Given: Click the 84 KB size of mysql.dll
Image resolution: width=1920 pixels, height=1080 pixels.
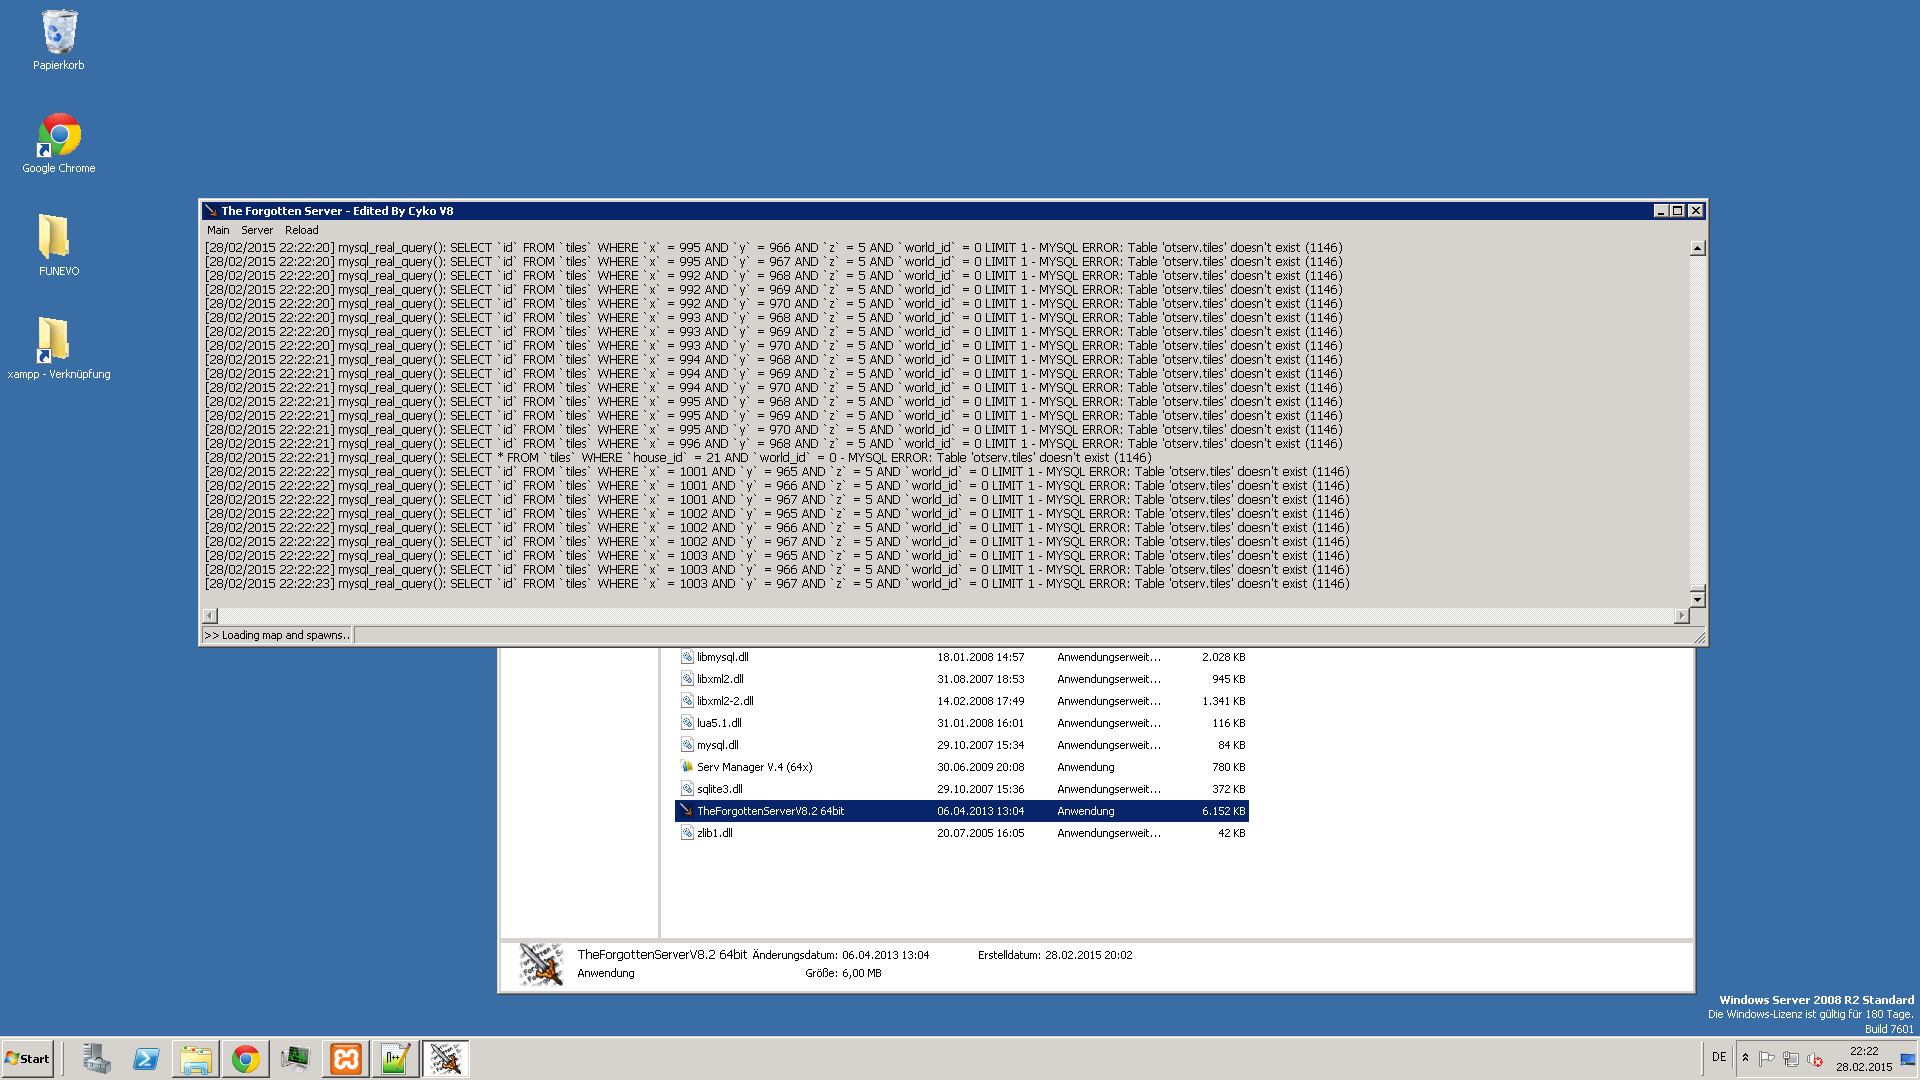Looking at the screenshot, I should tap(1231, 745).
